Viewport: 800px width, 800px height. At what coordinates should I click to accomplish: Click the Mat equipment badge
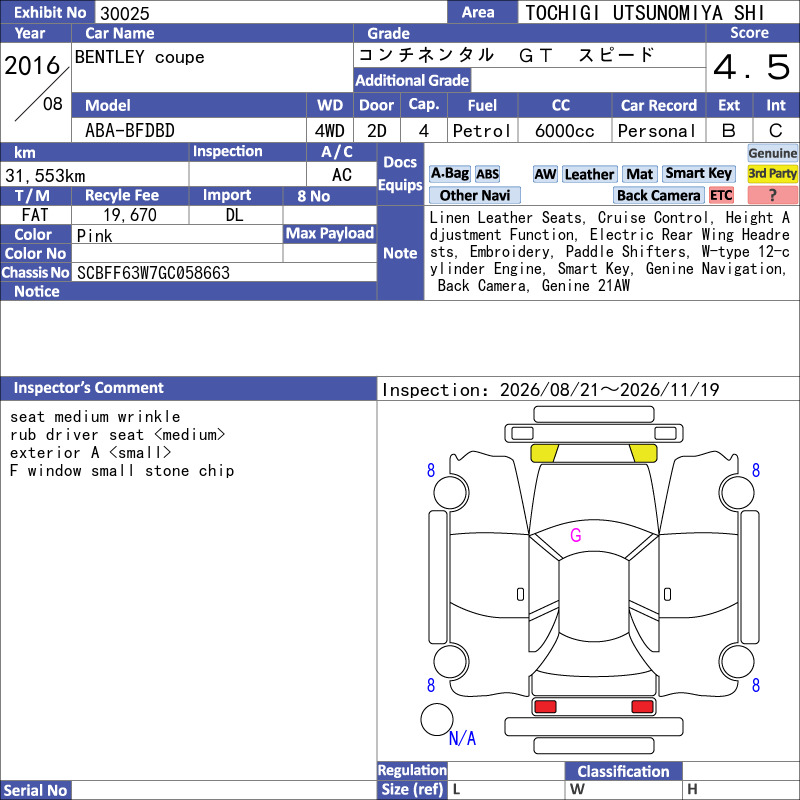tap(639, 174)
